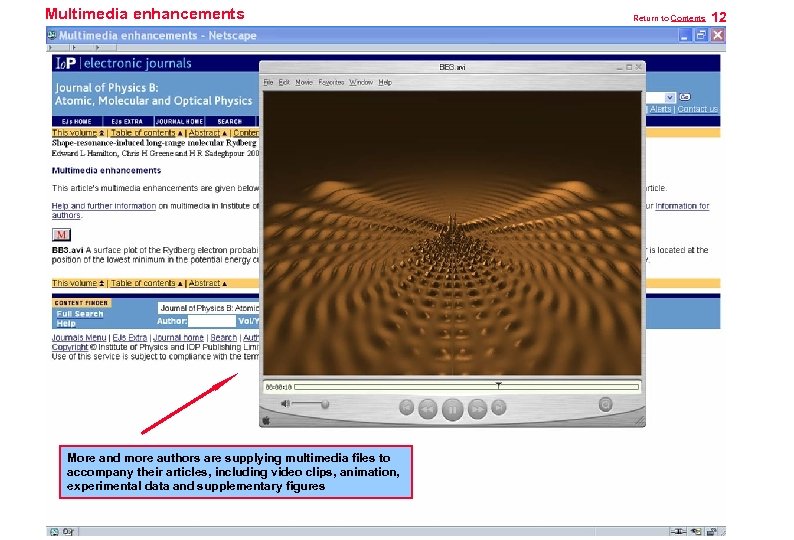Click the Go button beside dropdown
794x540 pixels.
[685, 97]
